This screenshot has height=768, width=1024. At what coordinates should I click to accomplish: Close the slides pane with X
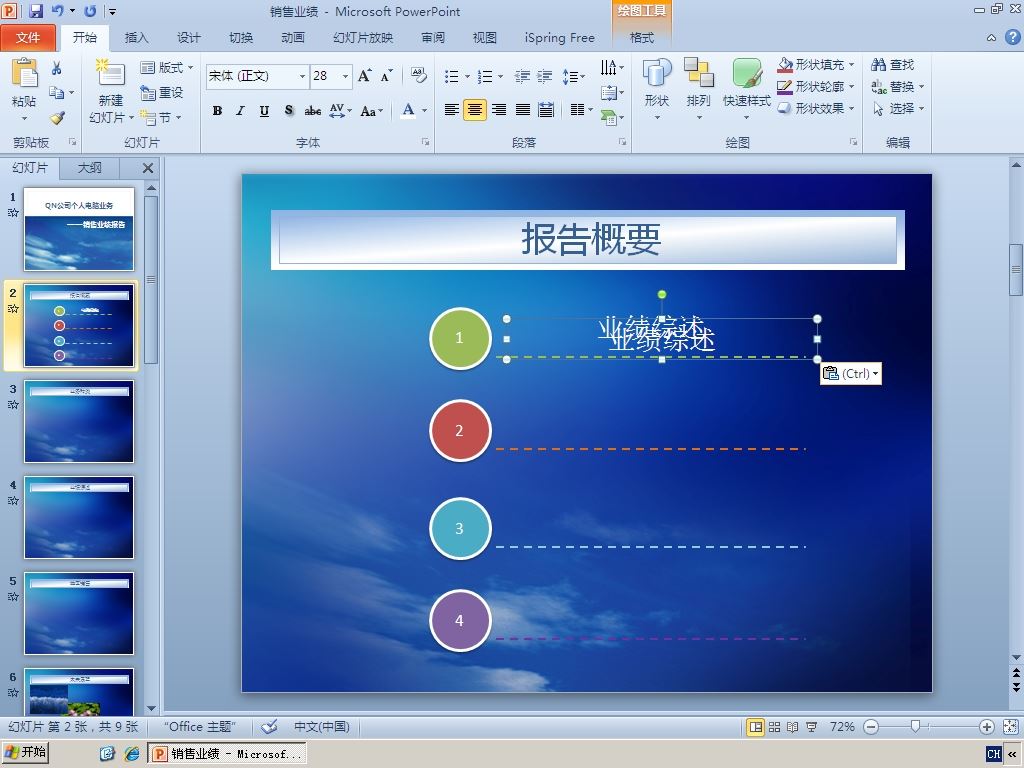click(x=148, y=168)
